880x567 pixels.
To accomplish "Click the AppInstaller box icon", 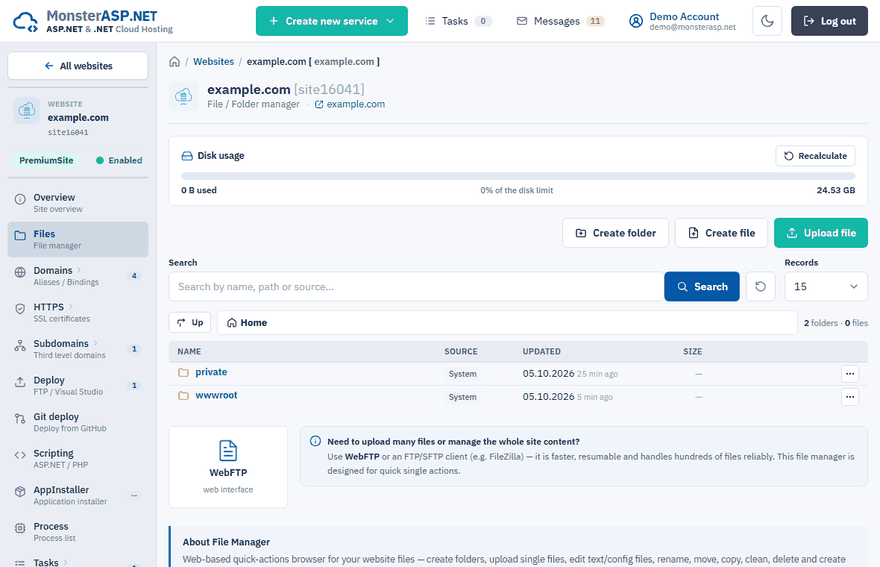I will [20, 491].
